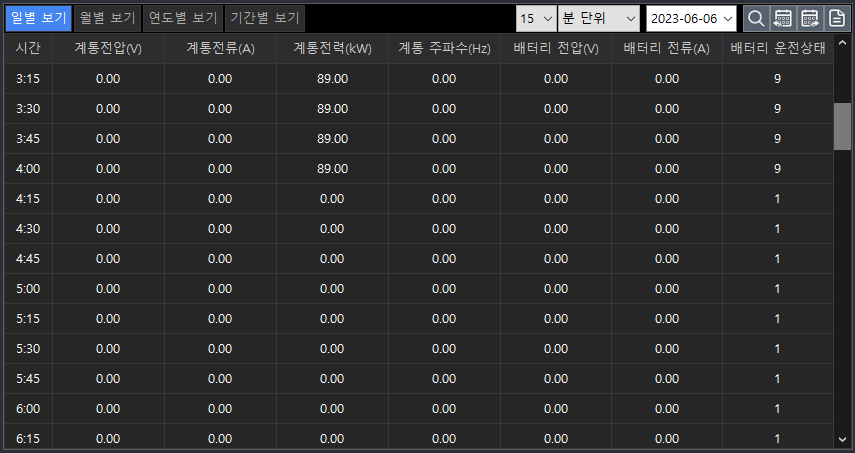Select the 3:45 time cell
This screenshot has height=453, width=855.
(x=28, y=138)
